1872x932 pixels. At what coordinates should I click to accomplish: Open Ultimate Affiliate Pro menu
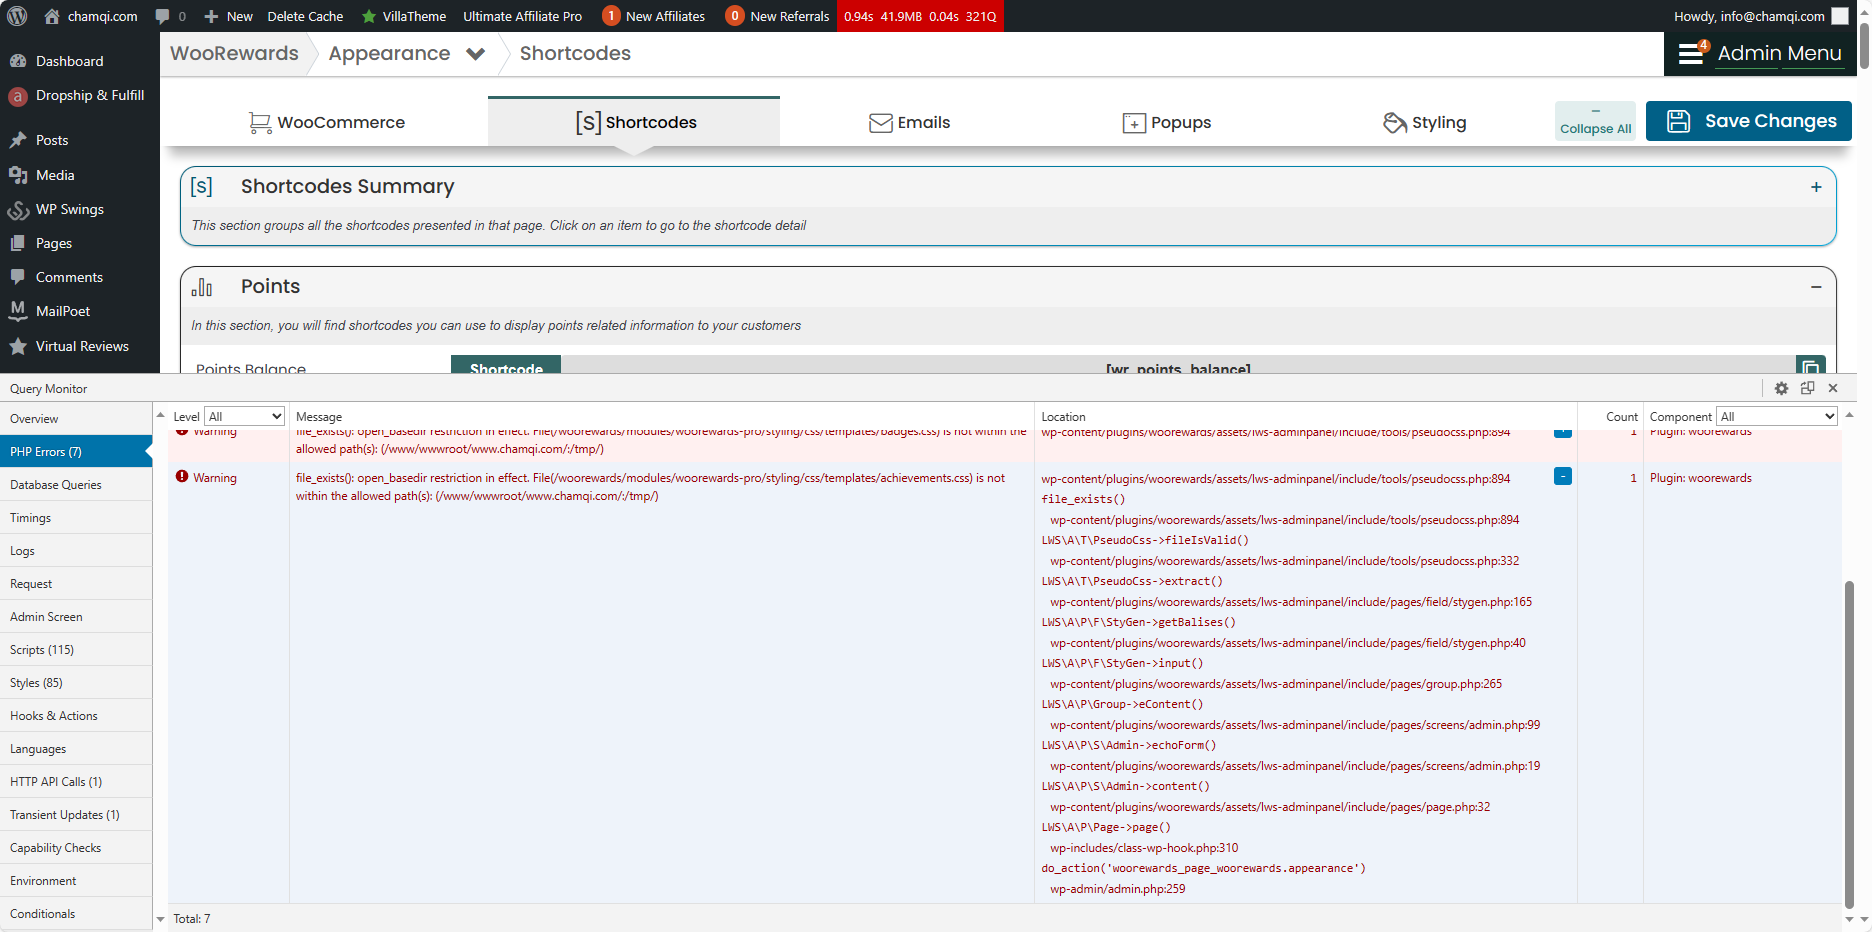tap(522, 16)
